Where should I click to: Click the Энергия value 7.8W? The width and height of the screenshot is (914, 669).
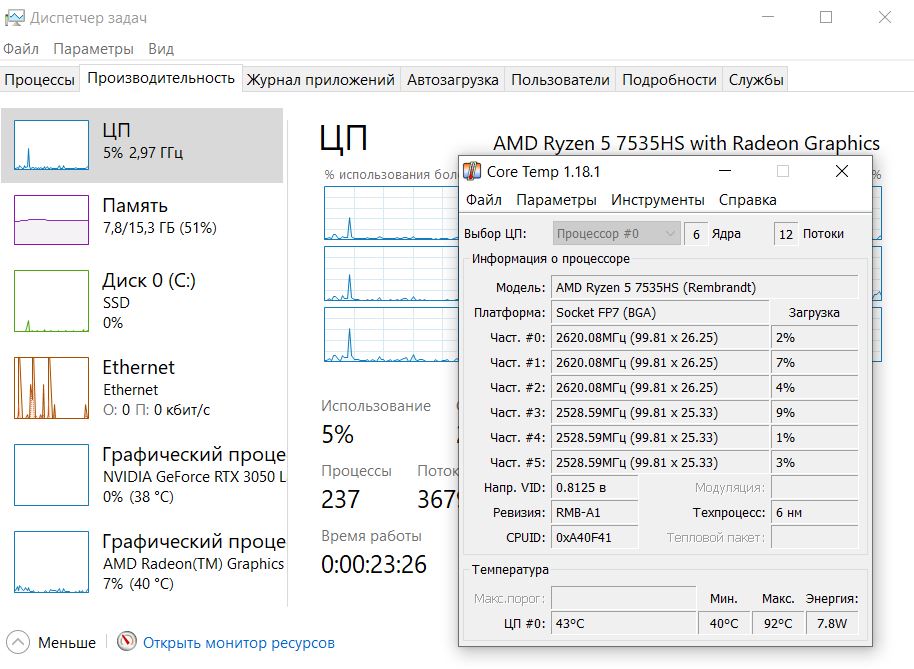click(832, 624)
